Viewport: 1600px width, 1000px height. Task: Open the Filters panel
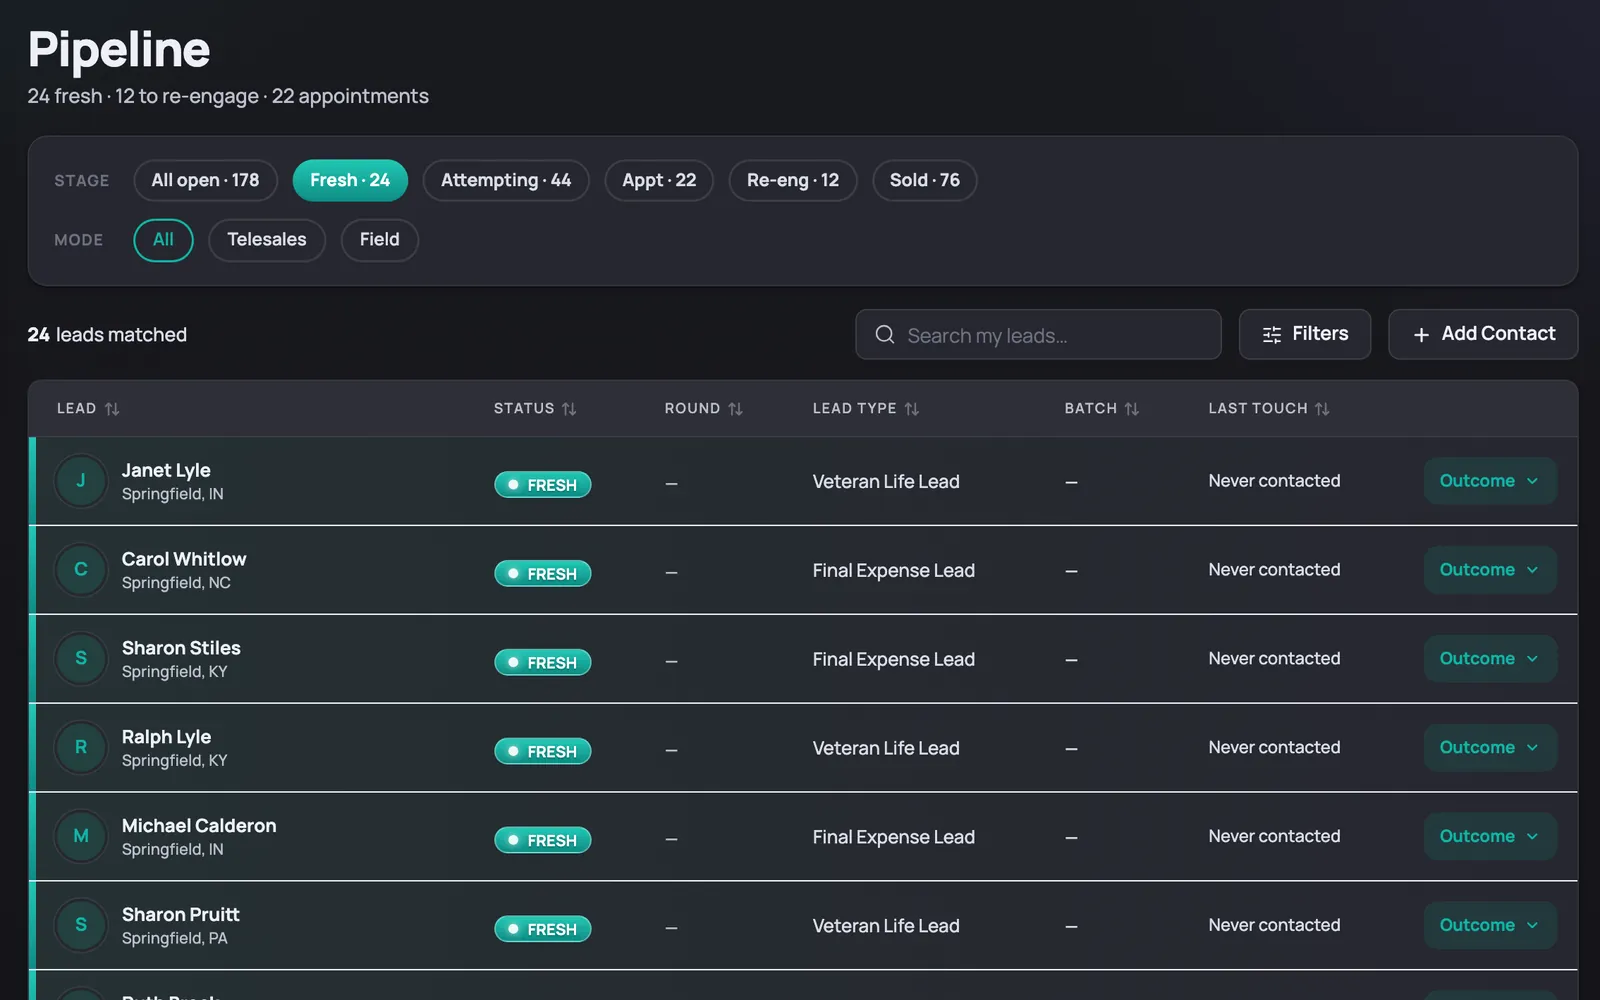click(1305, 334)
